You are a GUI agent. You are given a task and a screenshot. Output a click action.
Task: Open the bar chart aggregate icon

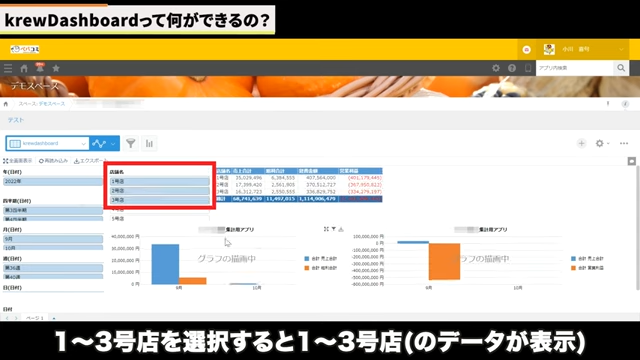click(149, 143)
